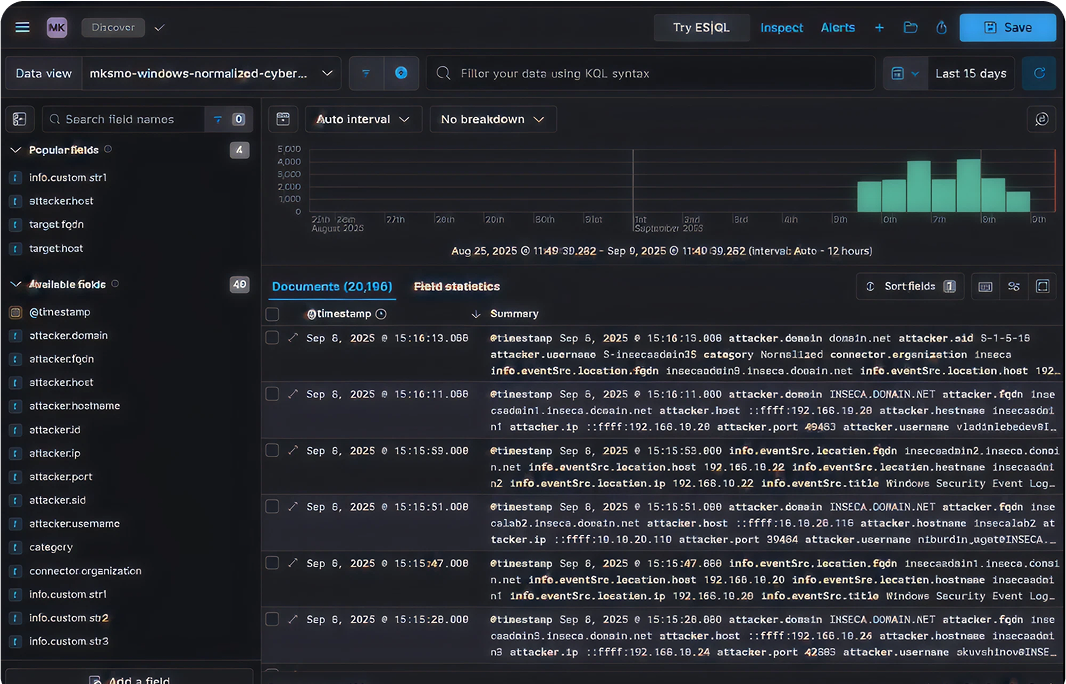Collapse the Popular fields section
This screenshot has height=684, width=1066.
(16, 150)
